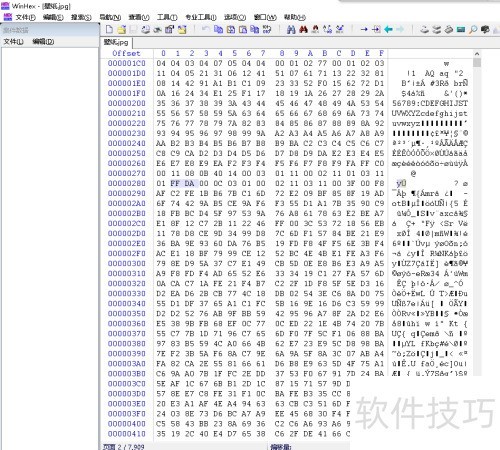Open the 搜索(S) menu
Viewport: 500px width, 450px height.
(81, 17)
